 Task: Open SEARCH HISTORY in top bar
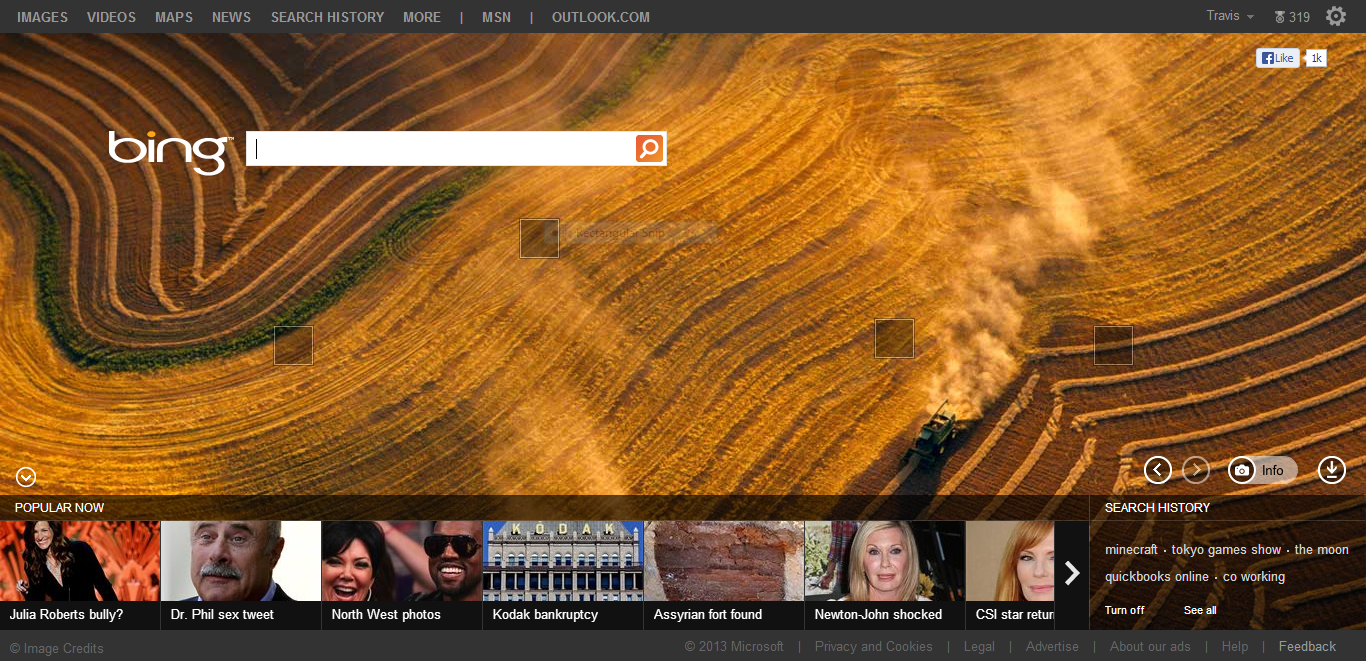(327, 17)
